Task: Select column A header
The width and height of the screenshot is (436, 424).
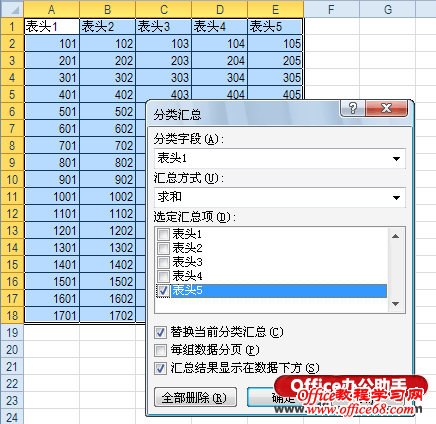Action: click(x=52, y=9)
